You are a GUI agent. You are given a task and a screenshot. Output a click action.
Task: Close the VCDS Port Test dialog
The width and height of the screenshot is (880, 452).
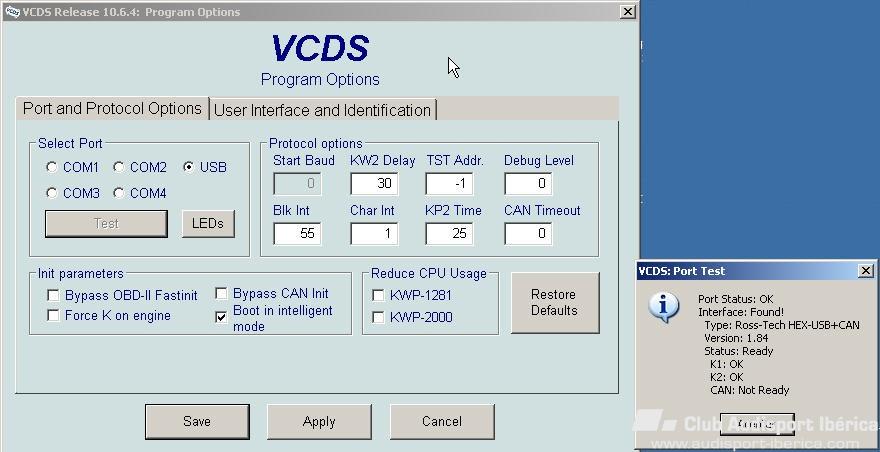(865, 271)
